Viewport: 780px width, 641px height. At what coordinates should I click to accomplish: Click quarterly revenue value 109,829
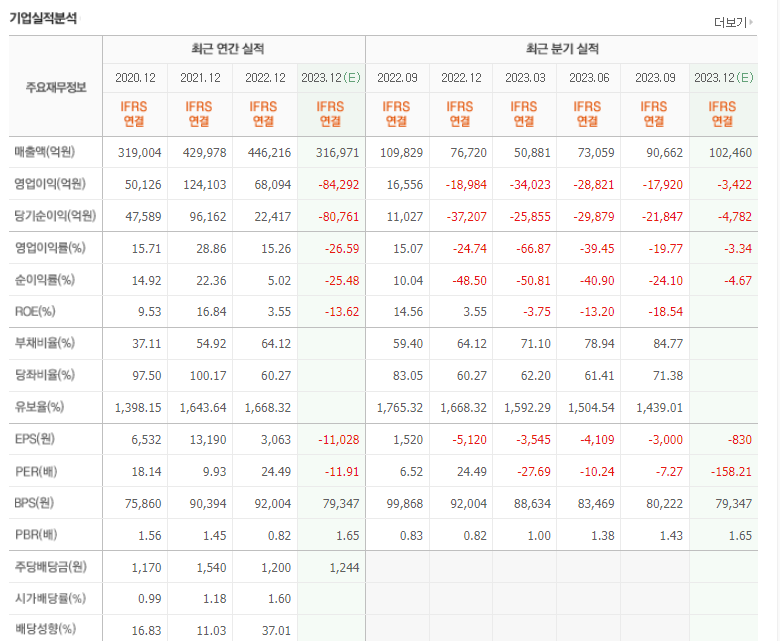[401, 153]
